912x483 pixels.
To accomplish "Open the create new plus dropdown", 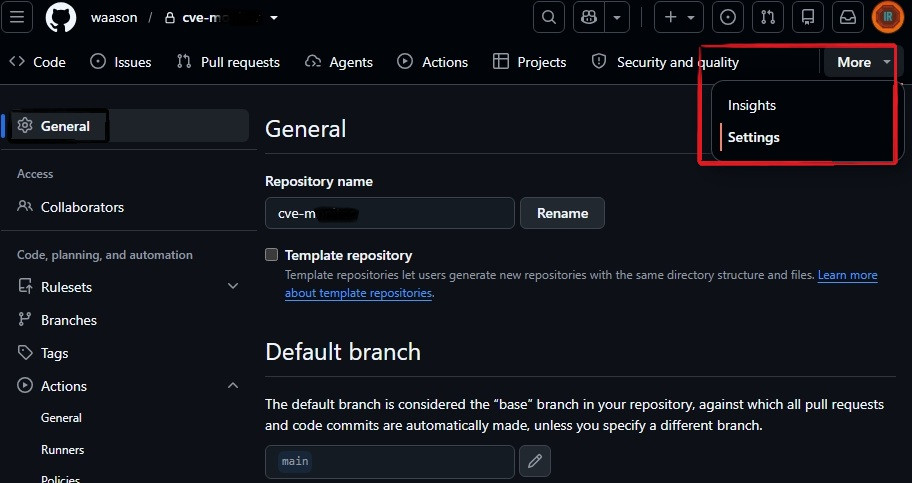I will [x=679, y=17].
